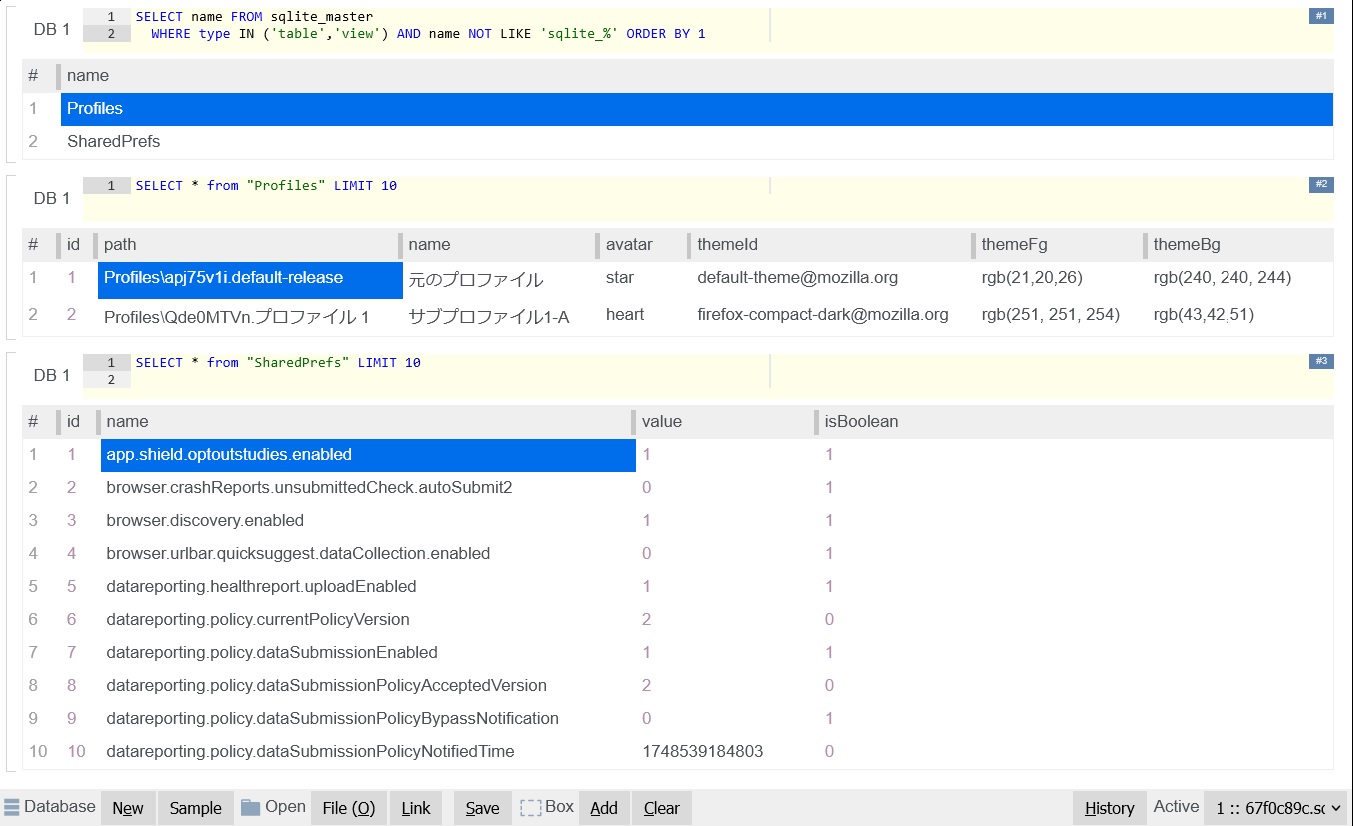
Task: Click the #2 box badge
Action: pyautogui.click(x=1320, y=185)
